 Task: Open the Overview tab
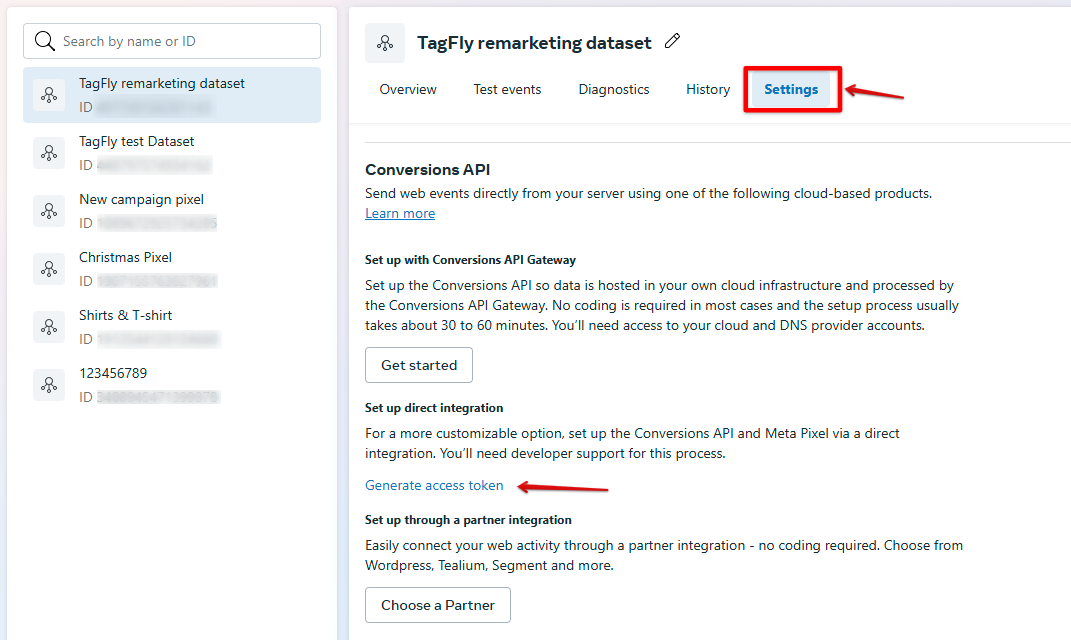click(408, 90)
